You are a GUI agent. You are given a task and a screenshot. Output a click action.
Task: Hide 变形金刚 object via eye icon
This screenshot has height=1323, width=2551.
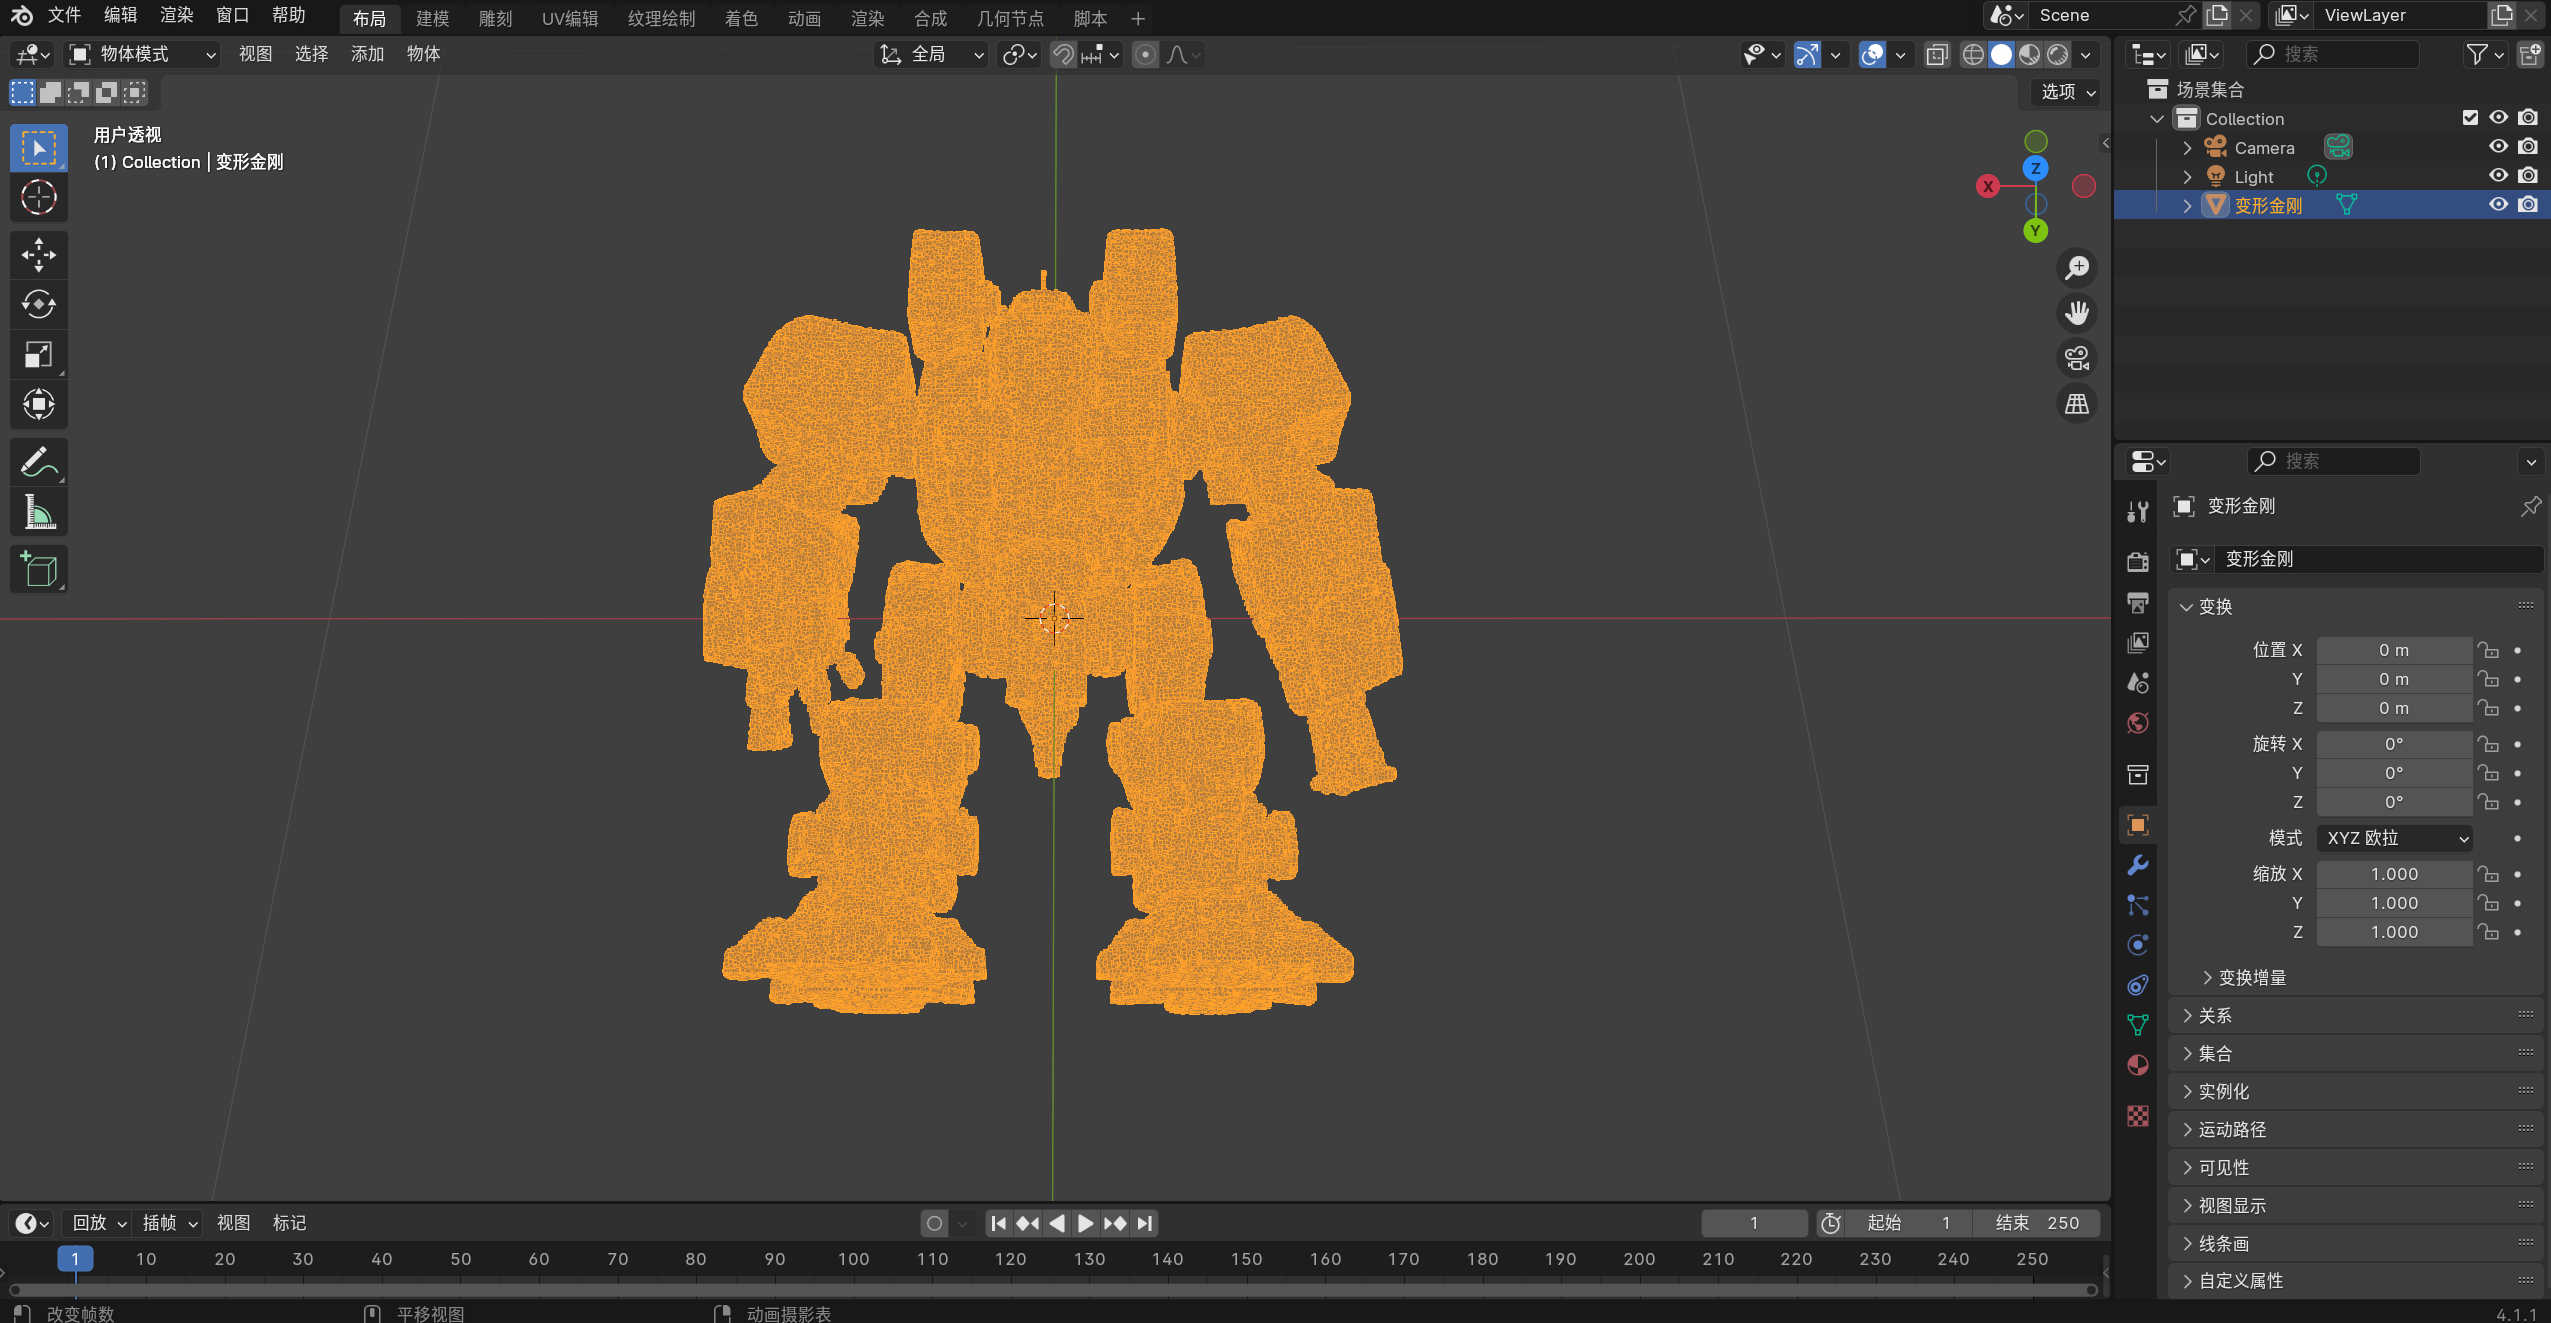(x=2498, y=205)
